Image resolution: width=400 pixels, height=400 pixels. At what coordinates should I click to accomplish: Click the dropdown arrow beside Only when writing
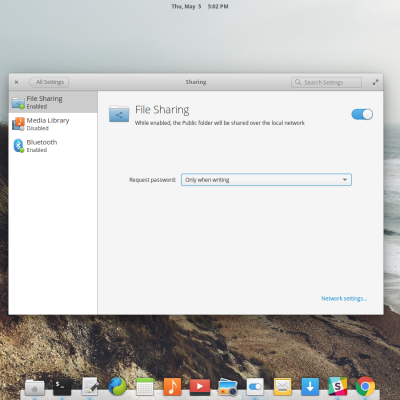[x=345, y=180]
